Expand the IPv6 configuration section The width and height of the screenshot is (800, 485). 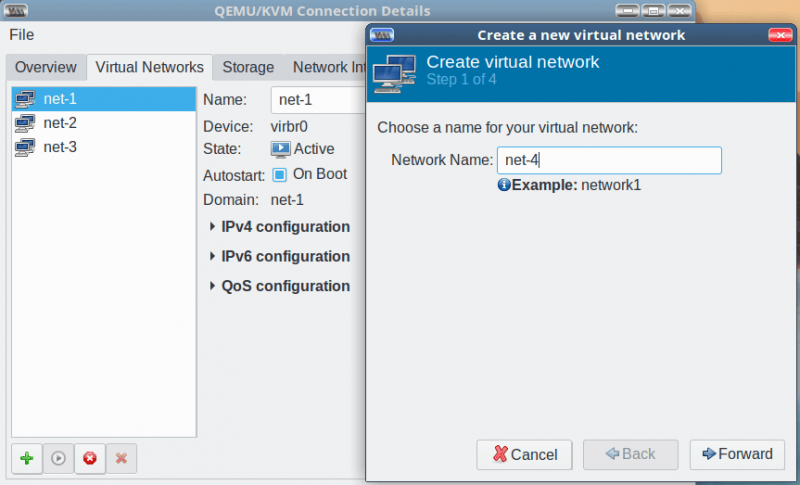[x=213, y=257]
